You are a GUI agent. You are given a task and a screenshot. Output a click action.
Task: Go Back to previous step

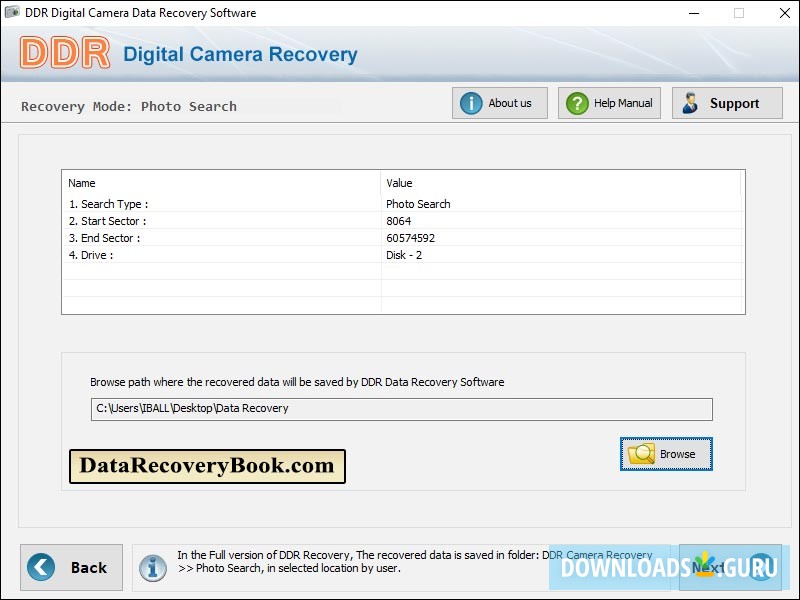tap(71, 567)
